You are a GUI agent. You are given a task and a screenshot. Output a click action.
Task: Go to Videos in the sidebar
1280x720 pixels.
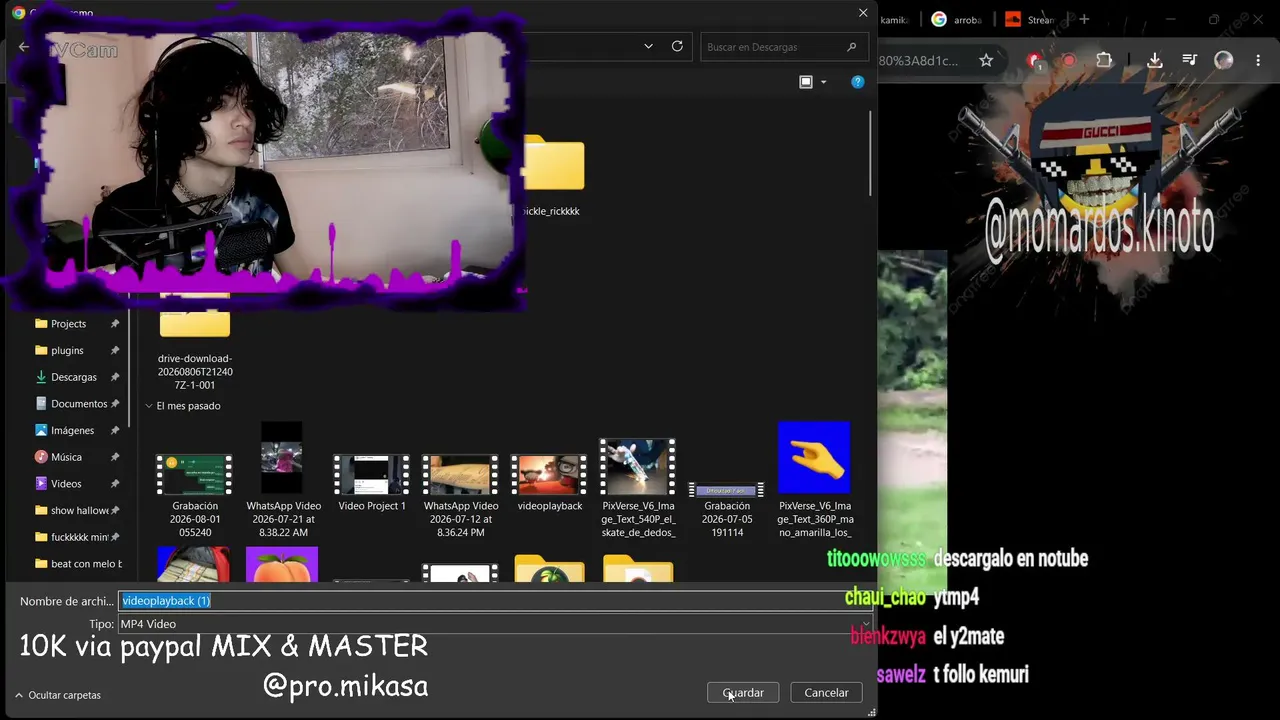(x=66, y=484)
